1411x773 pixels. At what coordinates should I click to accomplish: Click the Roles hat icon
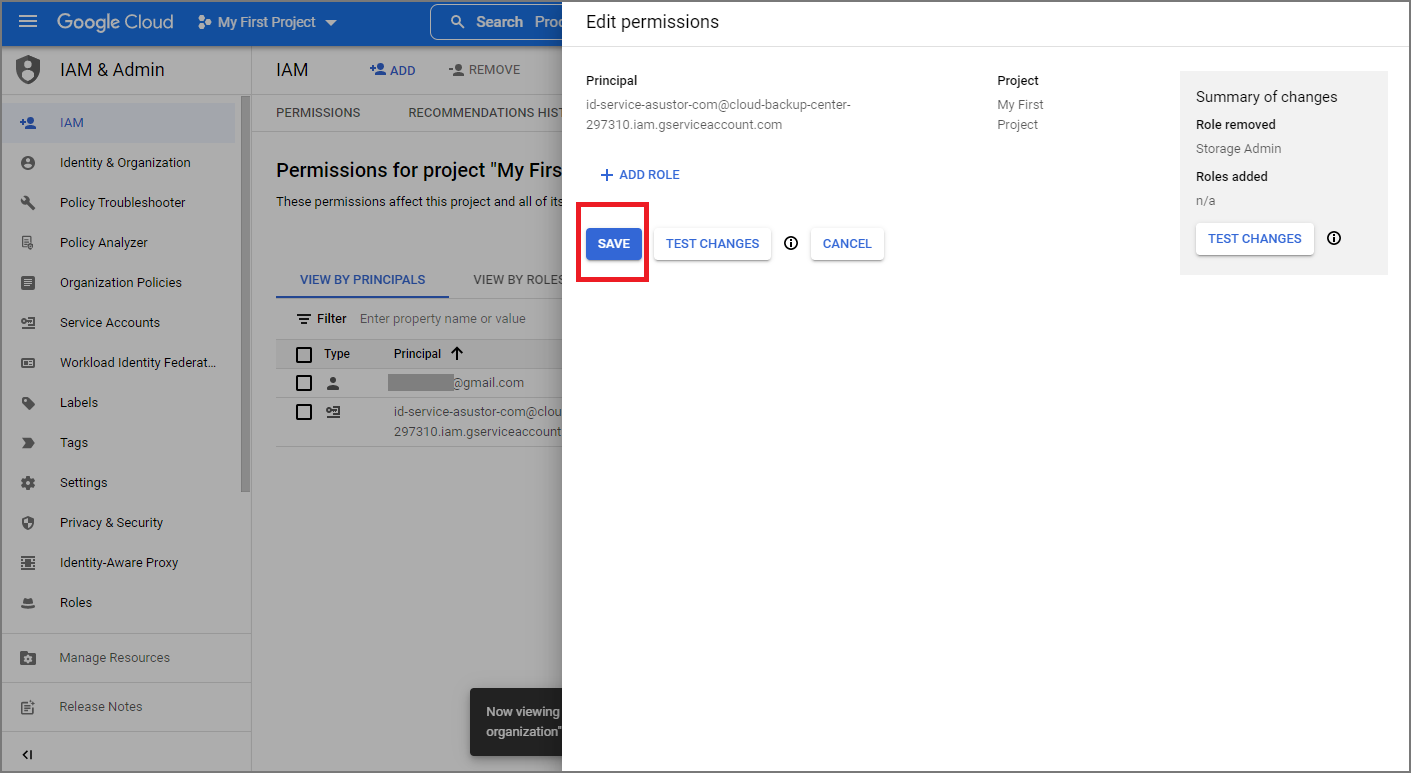28,603
